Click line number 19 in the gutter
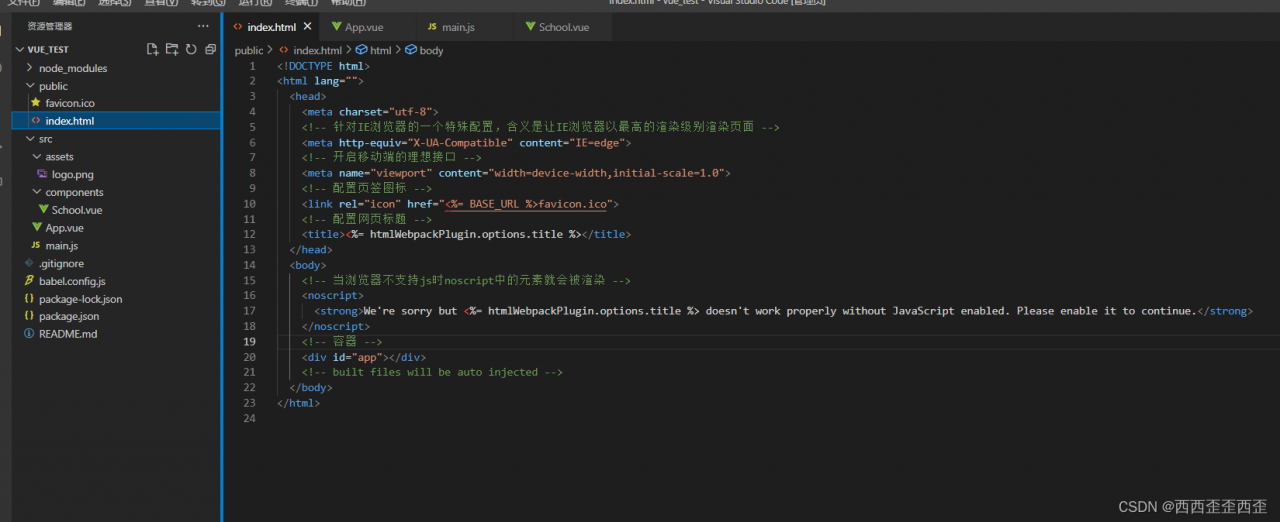 250,342
